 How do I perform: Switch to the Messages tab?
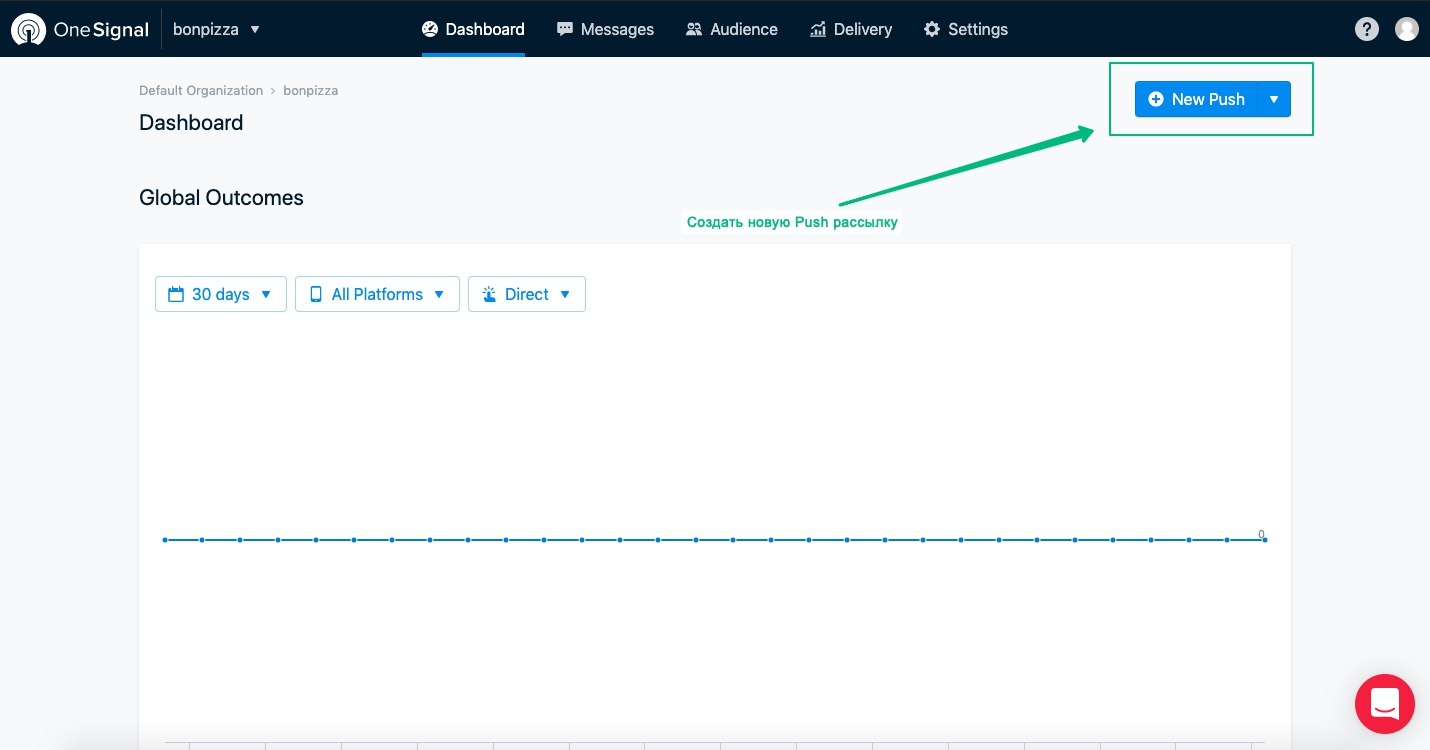[x=605, y=29]
